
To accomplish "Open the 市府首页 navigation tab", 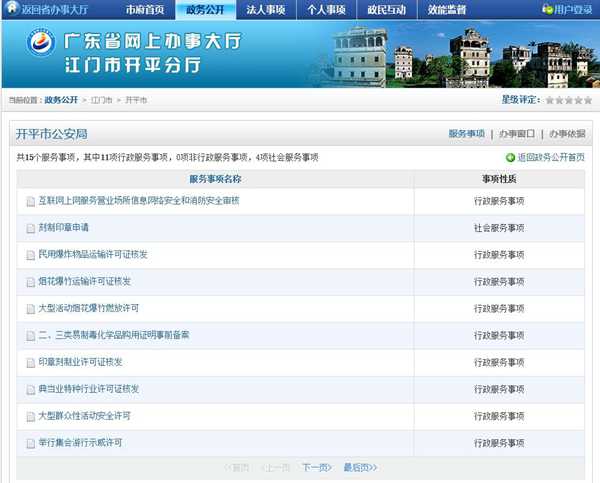I will pos(145,9).
